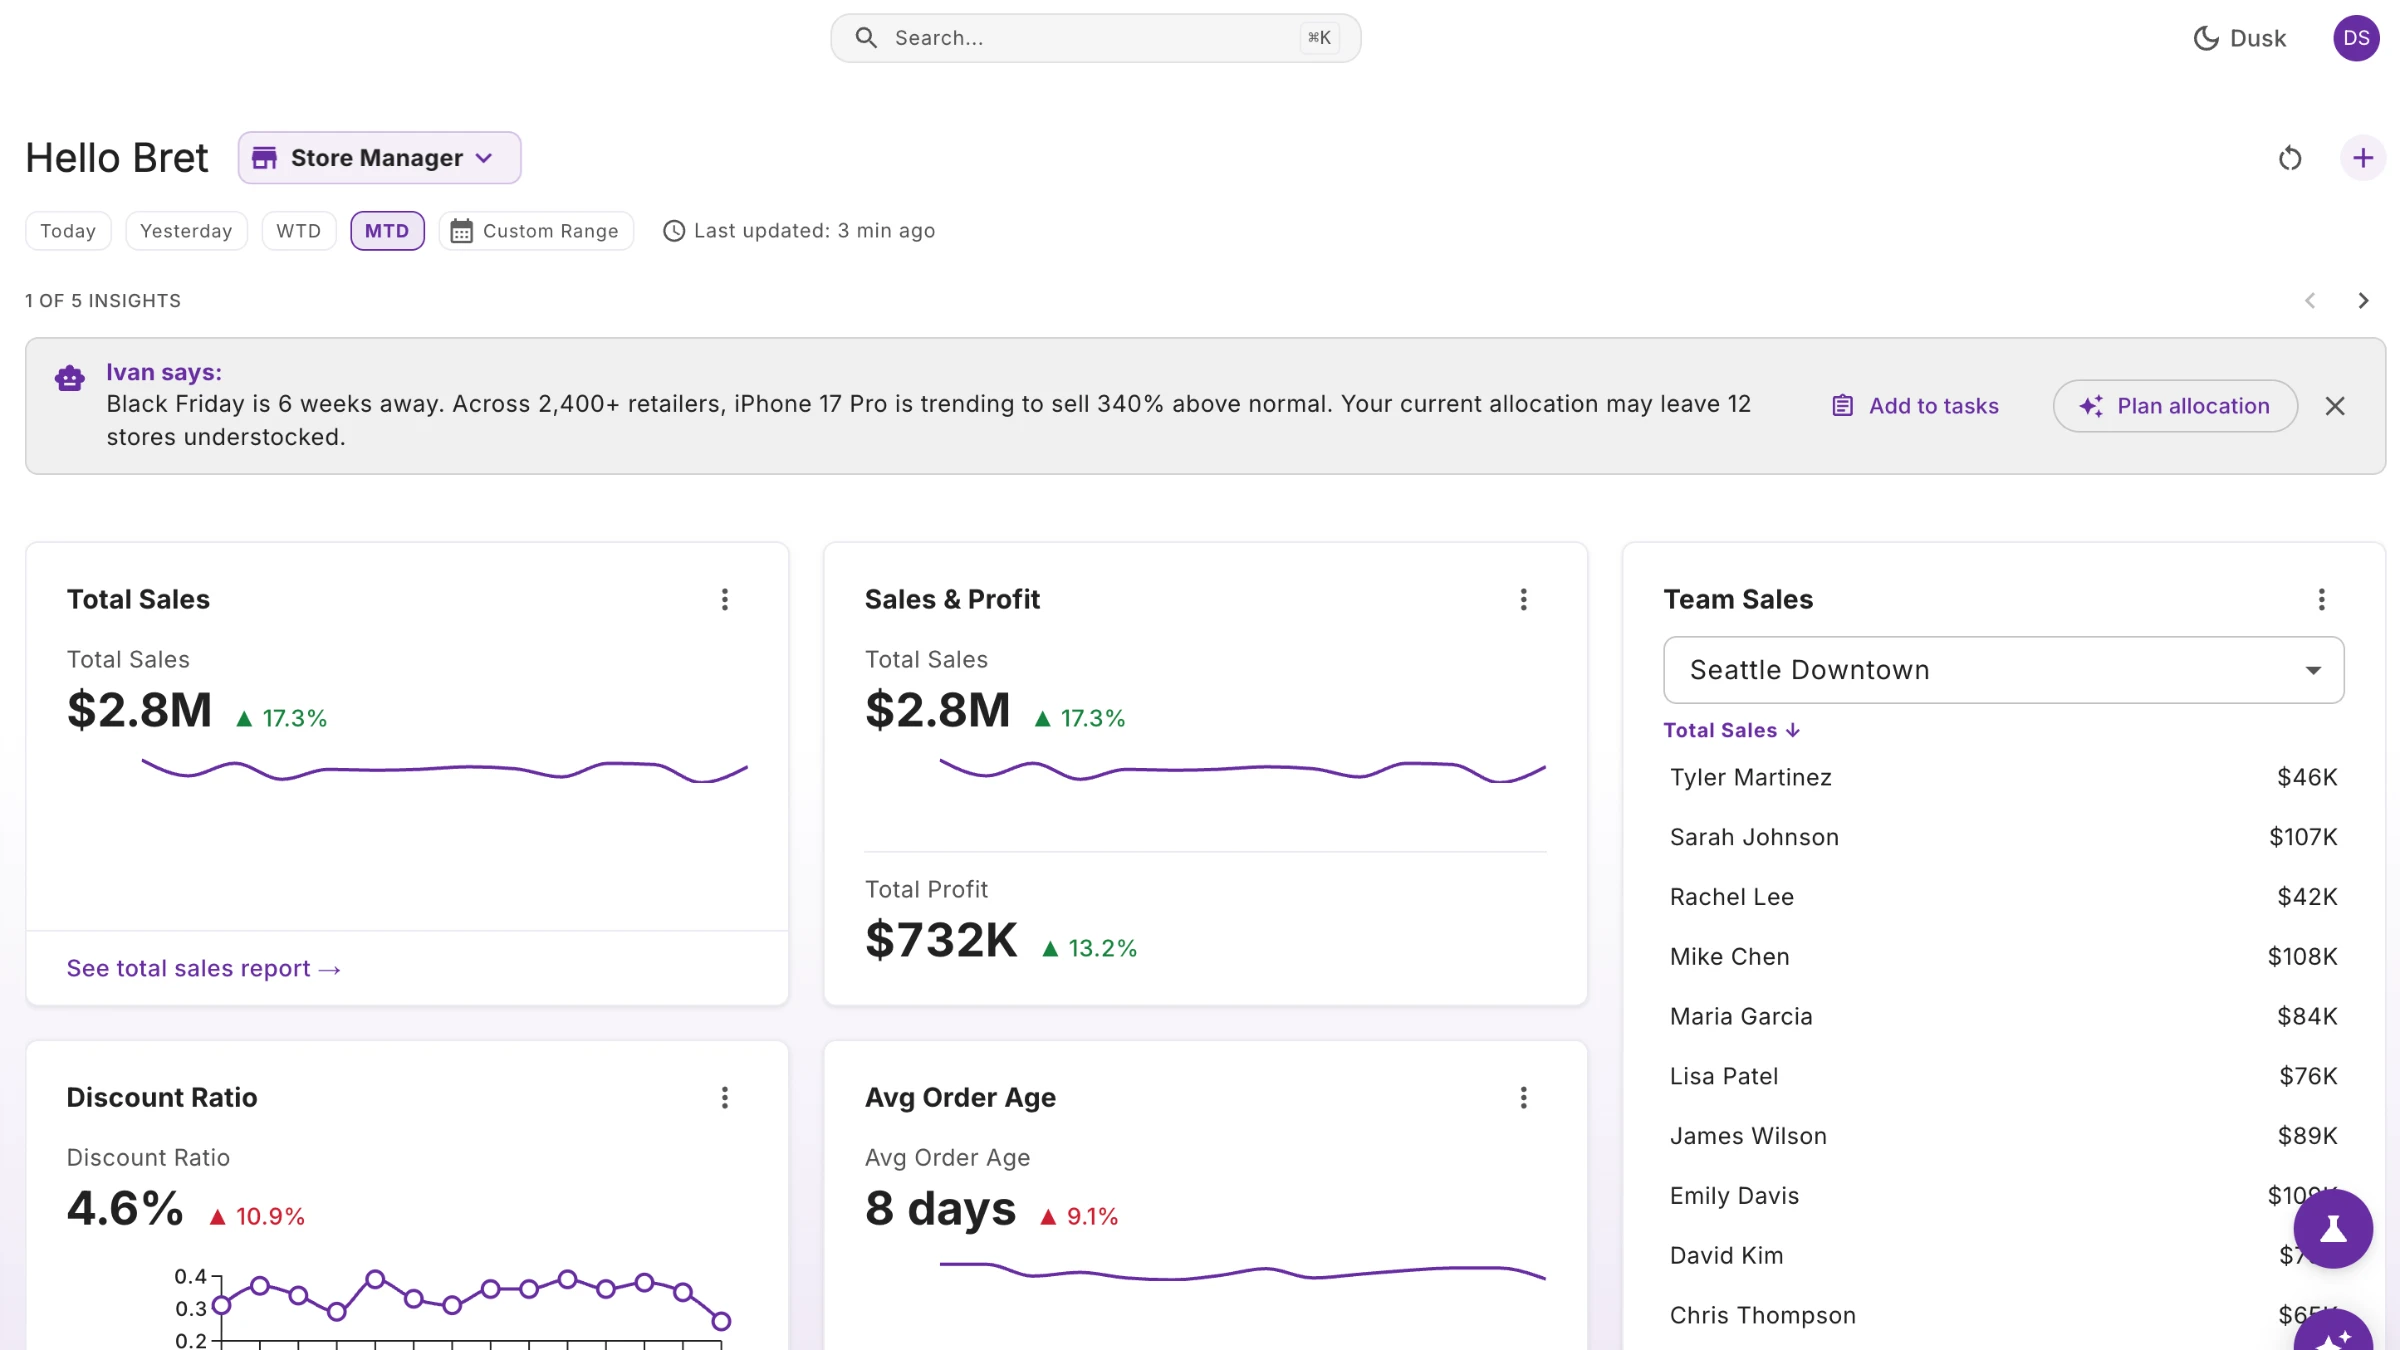Click the Ivan robot assistant icon

[70, 378]
